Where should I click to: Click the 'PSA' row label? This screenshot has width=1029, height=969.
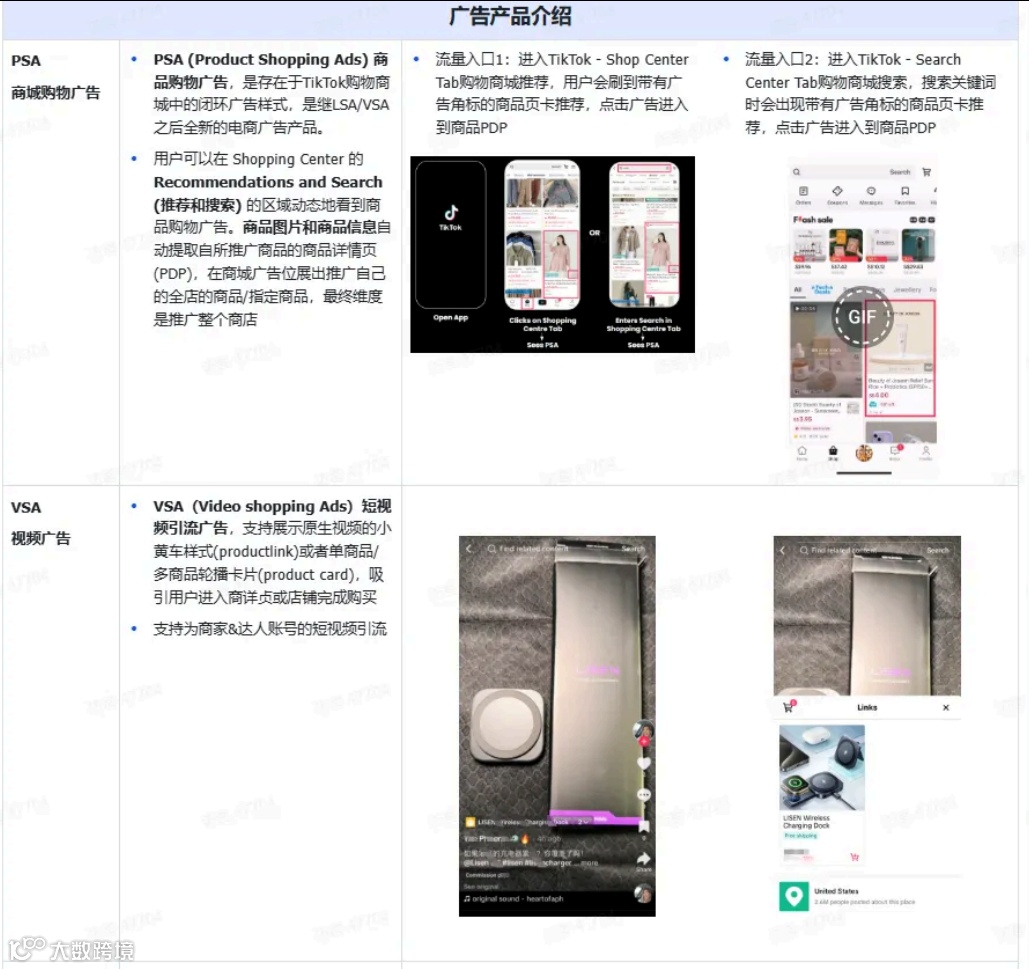(26, 61)
